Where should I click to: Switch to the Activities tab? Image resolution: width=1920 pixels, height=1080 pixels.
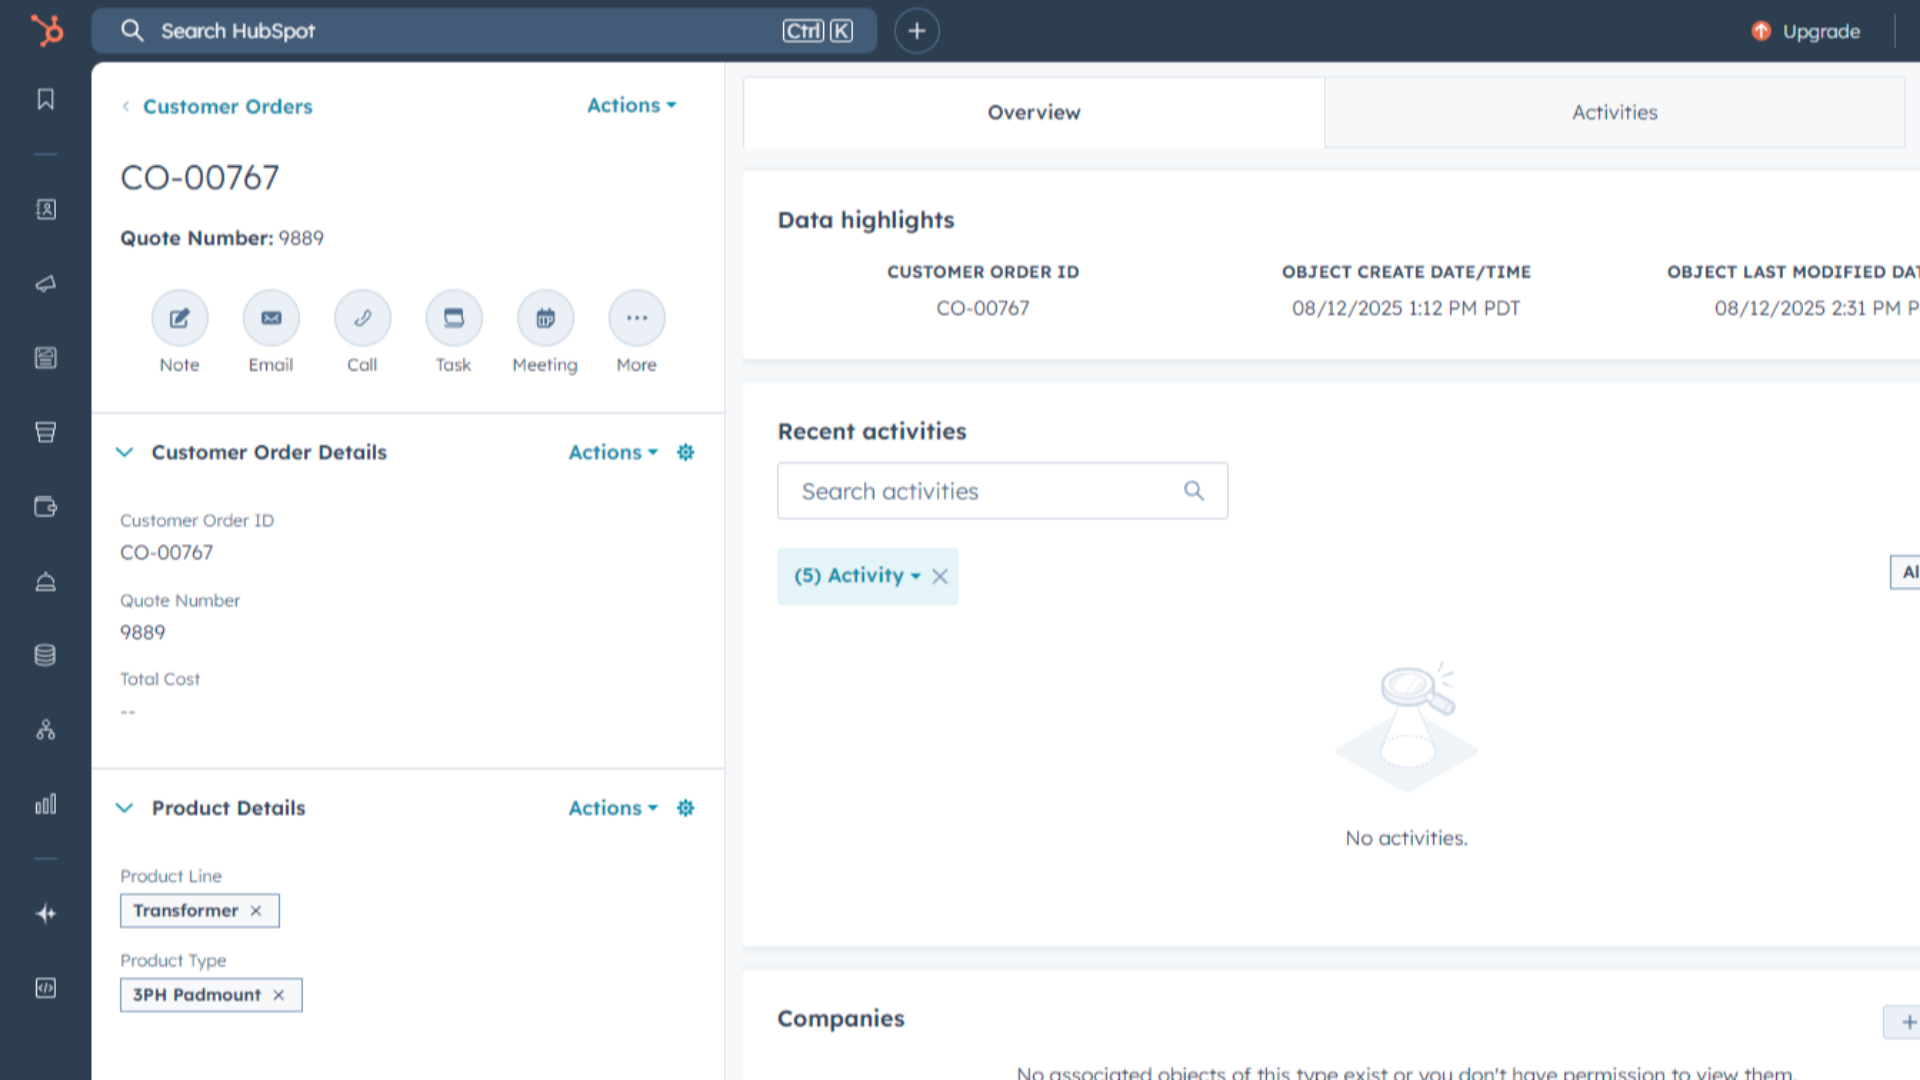pos(1614,112)
